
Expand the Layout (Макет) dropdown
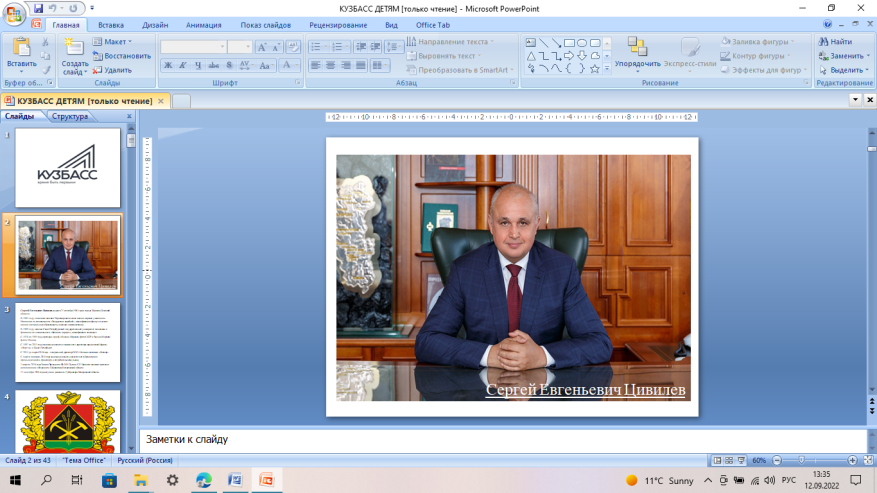coord(131,42)
